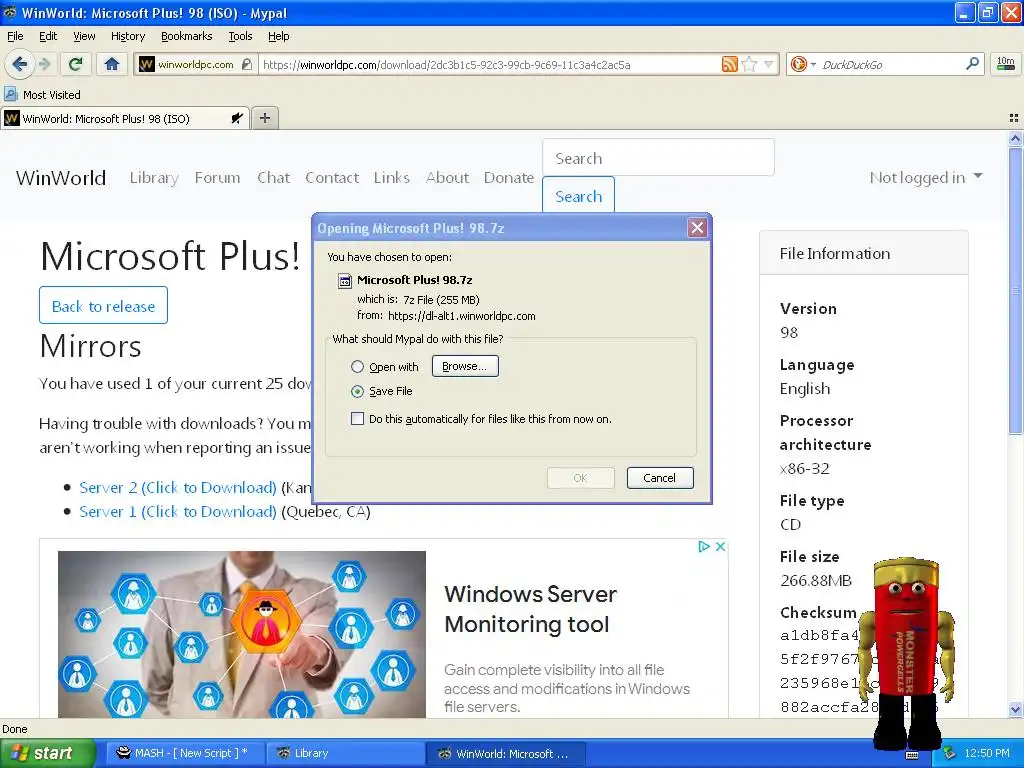Open the Tools menu

coord(240,36)
